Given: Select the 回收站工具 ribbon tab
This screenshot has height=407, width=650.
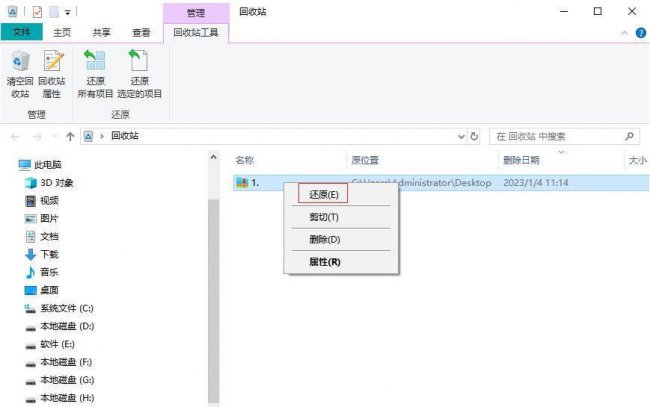Looking at the screenshot, I should click(196, 33).
